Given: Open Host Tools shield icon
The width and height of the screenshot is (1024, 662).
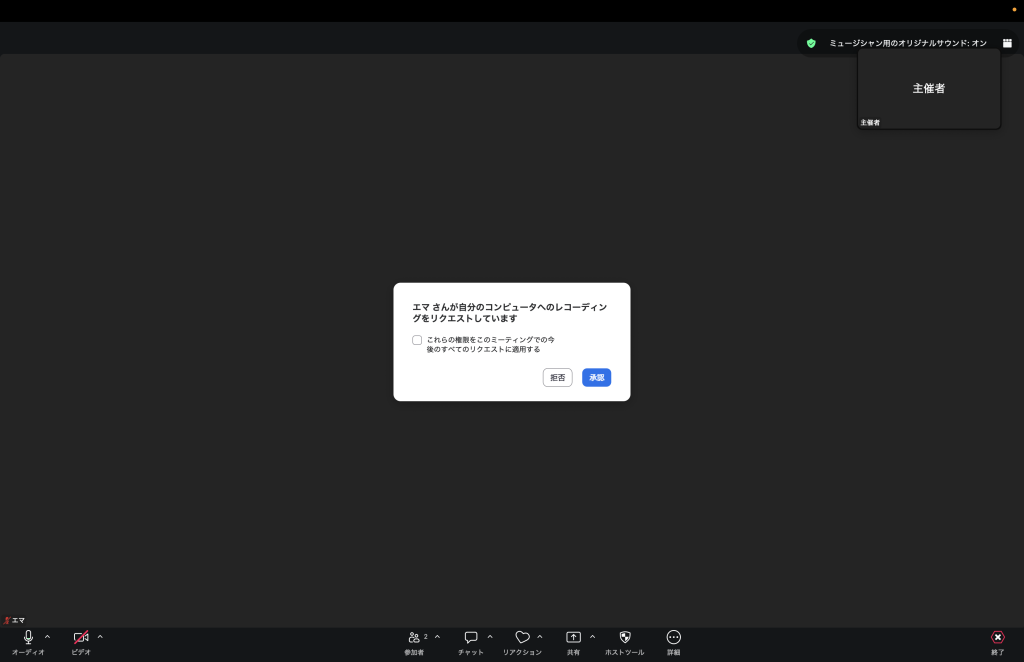Looking at the screenshot, I should [625, 637].
